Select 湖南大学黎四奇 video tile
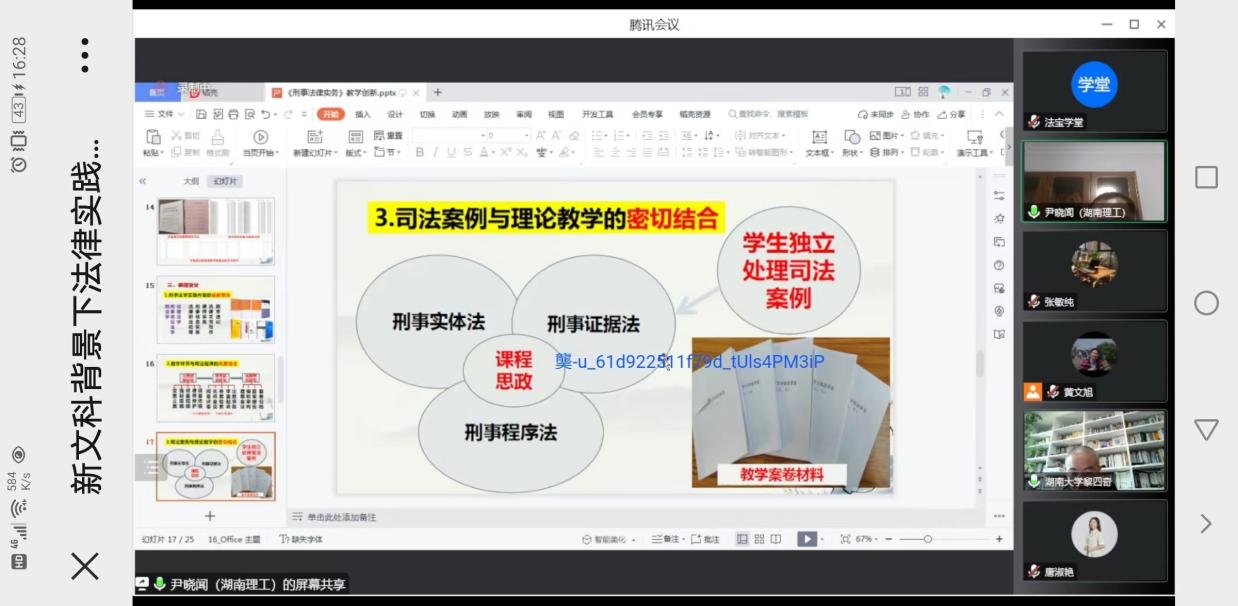 (1094, 450)
